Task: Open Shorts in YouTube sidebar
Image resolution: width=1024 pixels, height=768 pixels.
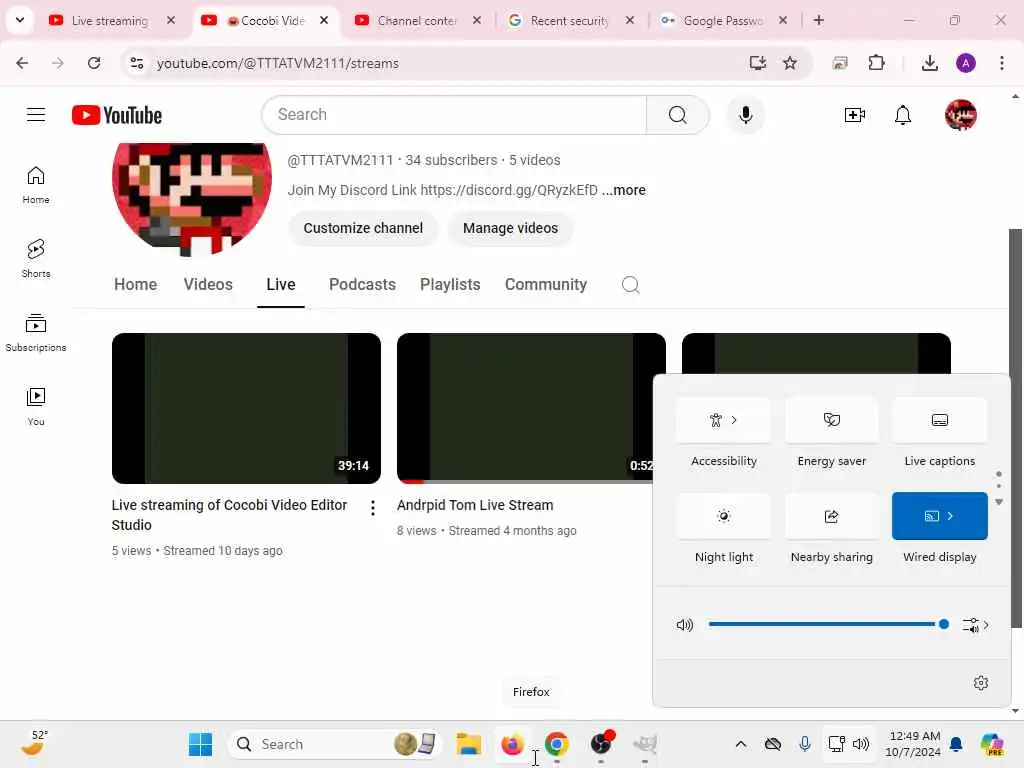Action: pos(36,259)
